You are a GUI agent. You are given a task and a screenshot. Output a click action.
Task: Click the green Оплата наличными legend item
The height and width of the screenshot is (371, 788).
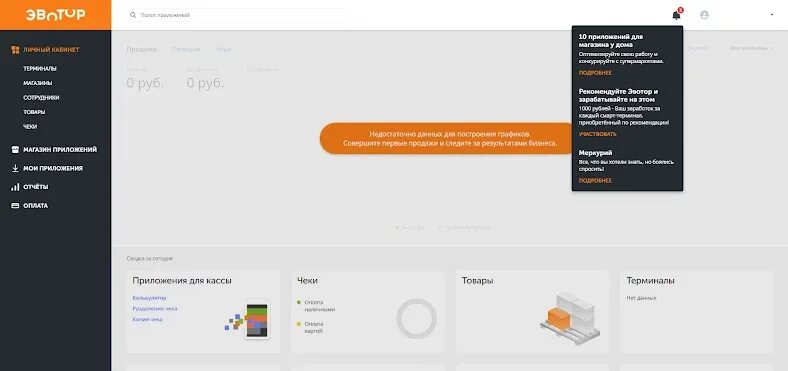coord(316,306)
